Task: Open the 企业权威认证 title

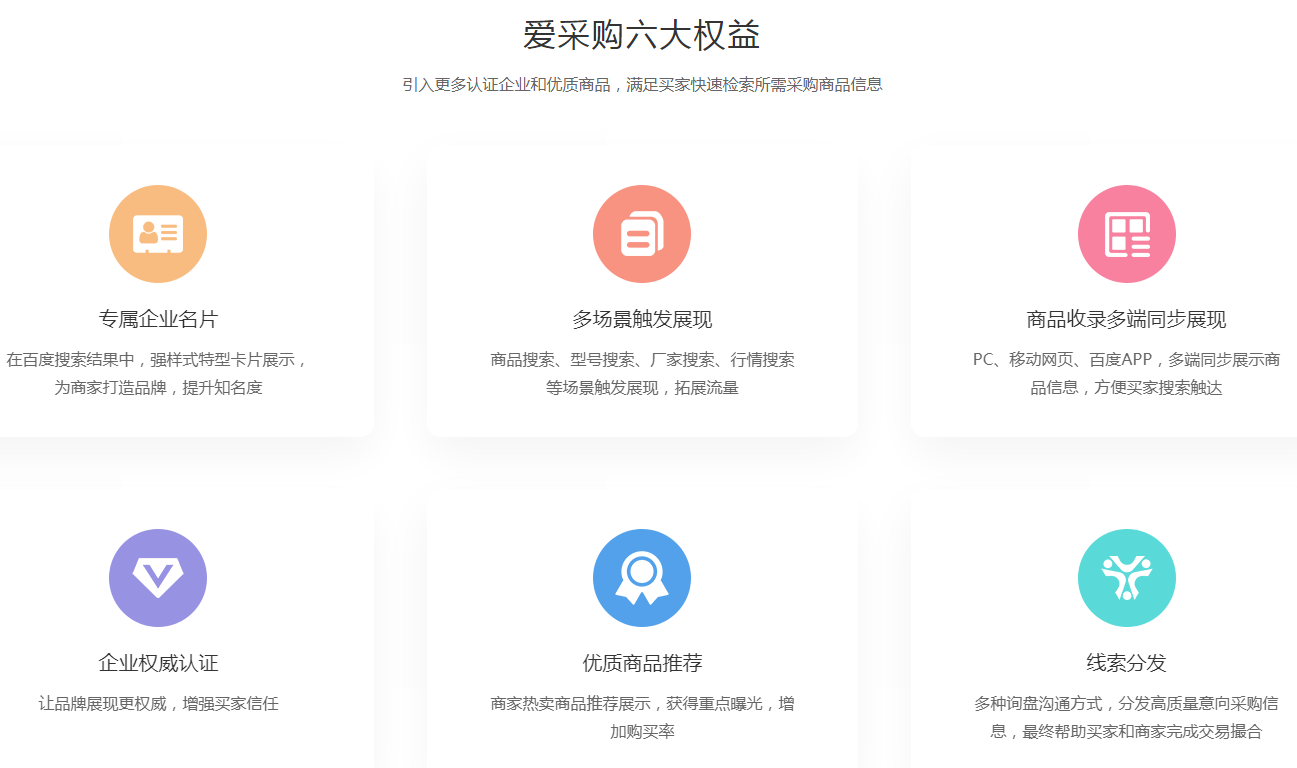Action: [158, 663]
